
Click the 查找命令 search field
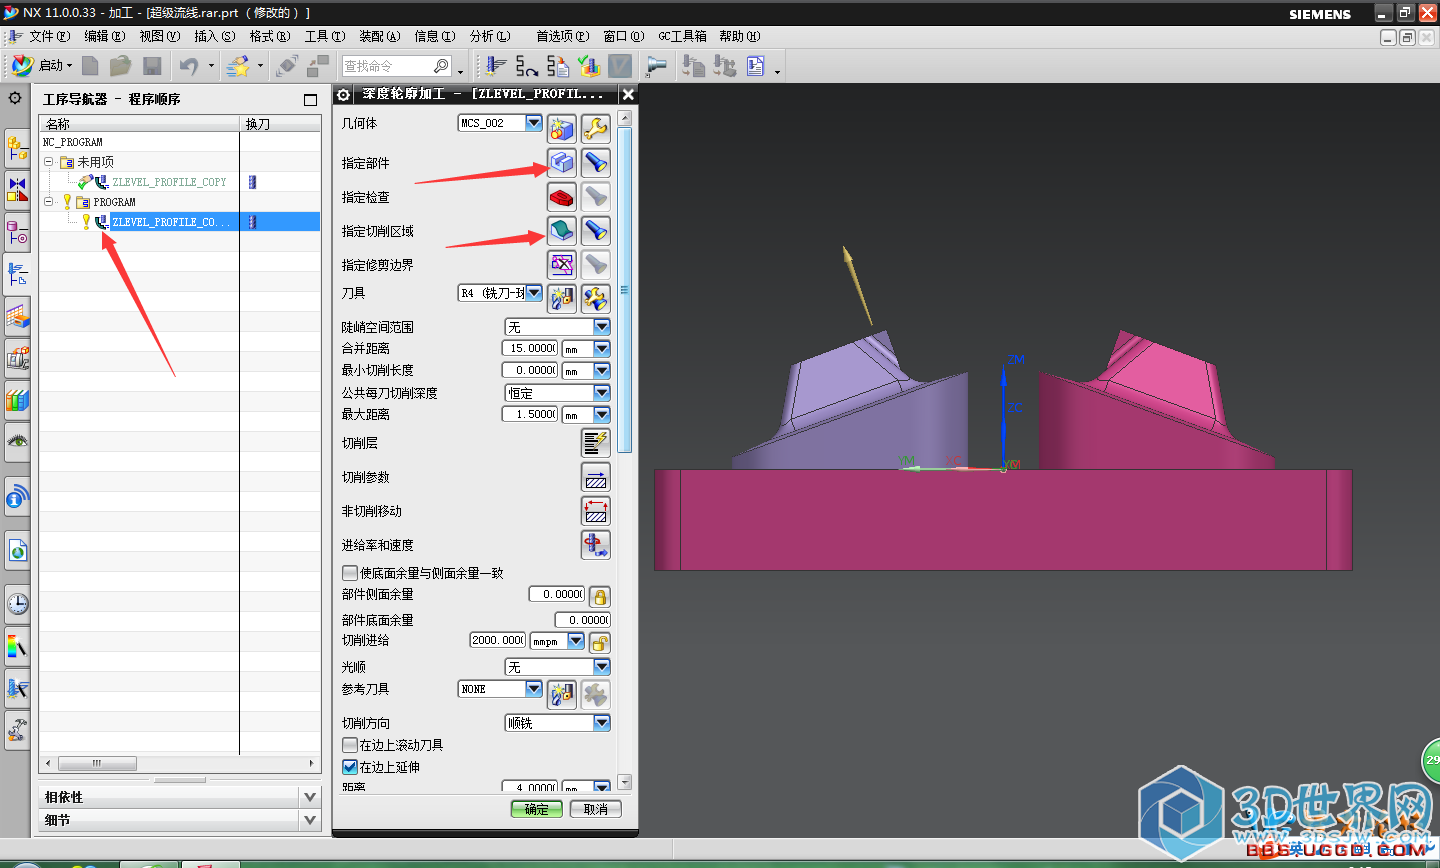coord(386,66)
